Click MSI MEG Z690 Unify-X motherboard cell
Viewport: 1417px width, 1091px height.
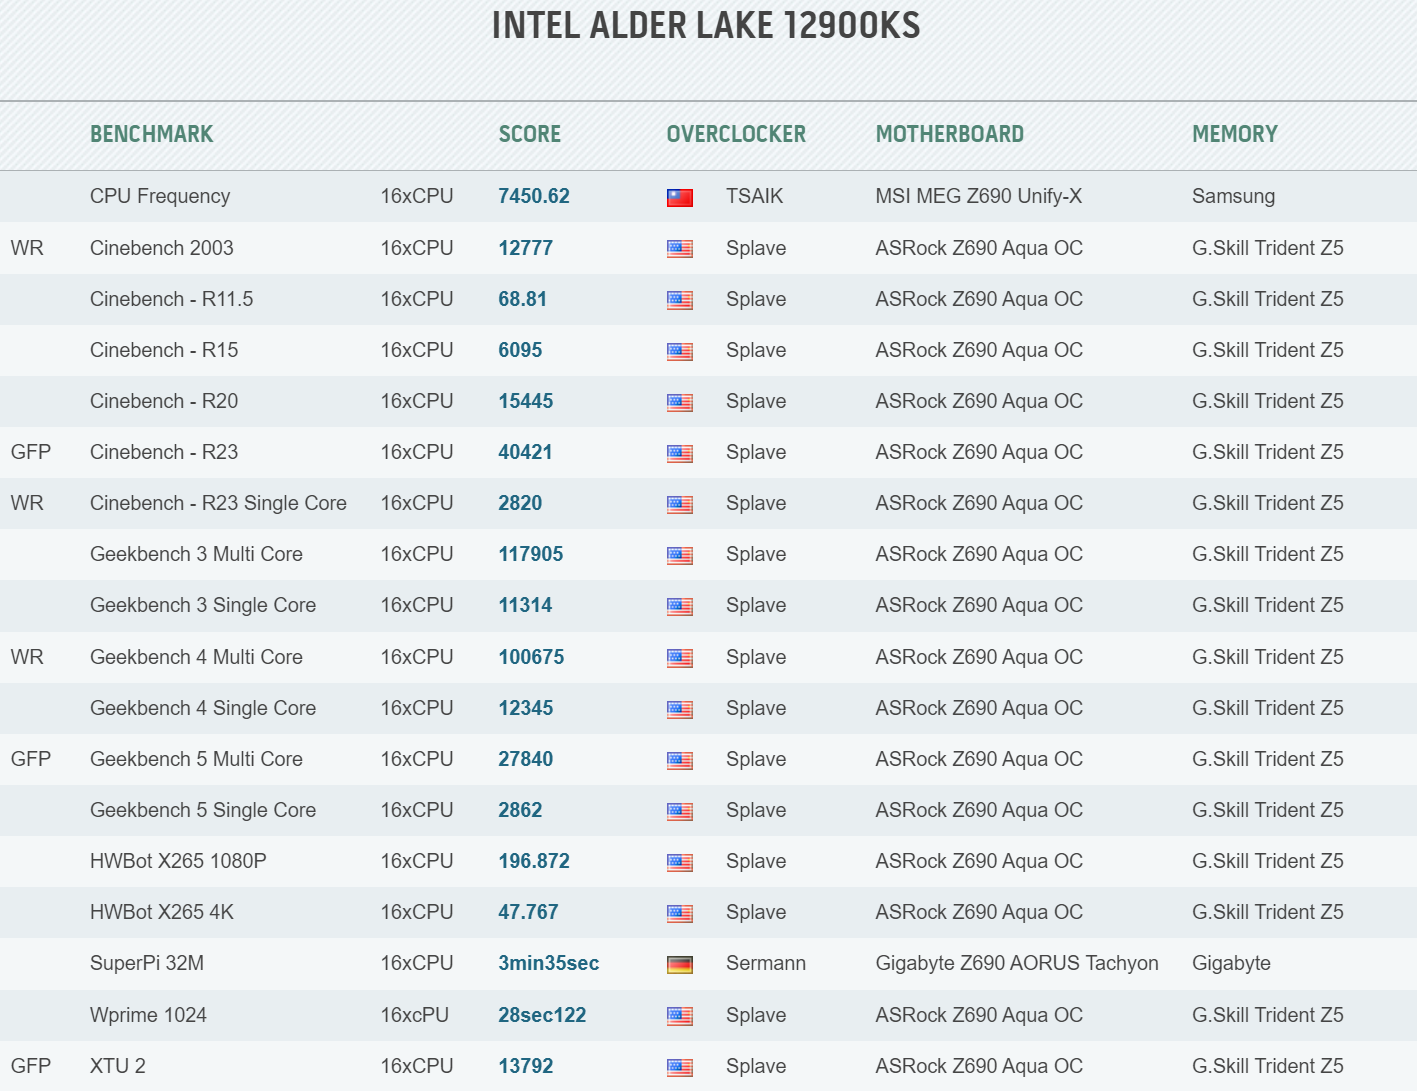tap(979, 196)
